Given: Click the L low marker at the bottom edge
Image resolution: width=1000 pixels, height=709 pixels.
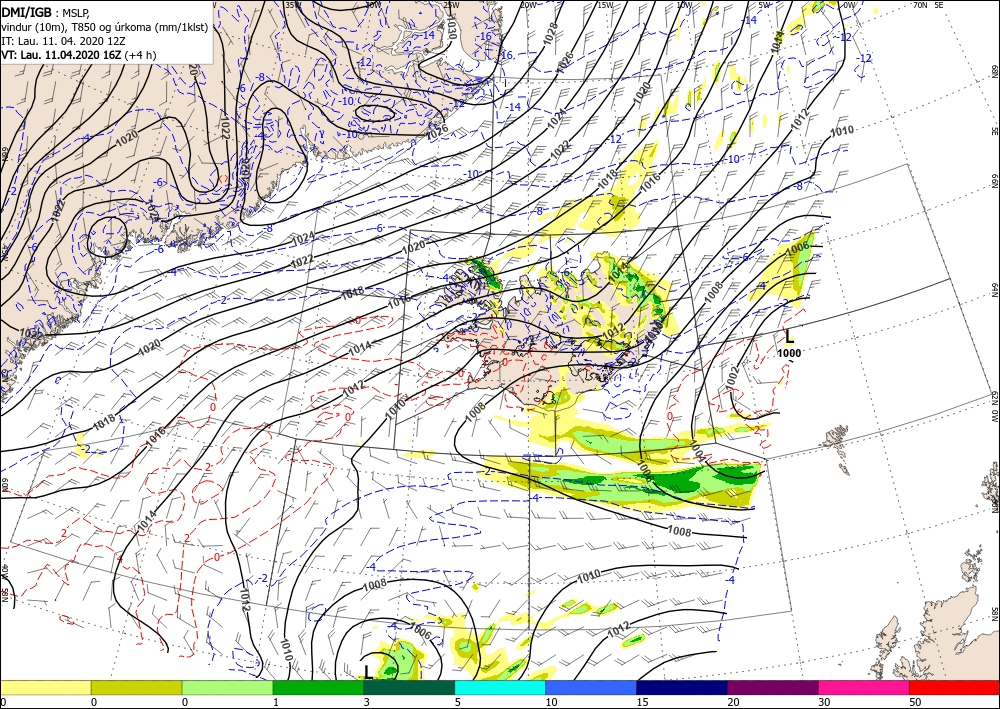Looking at the screenshot, I should pyautogui.click(x=368, y=671).
